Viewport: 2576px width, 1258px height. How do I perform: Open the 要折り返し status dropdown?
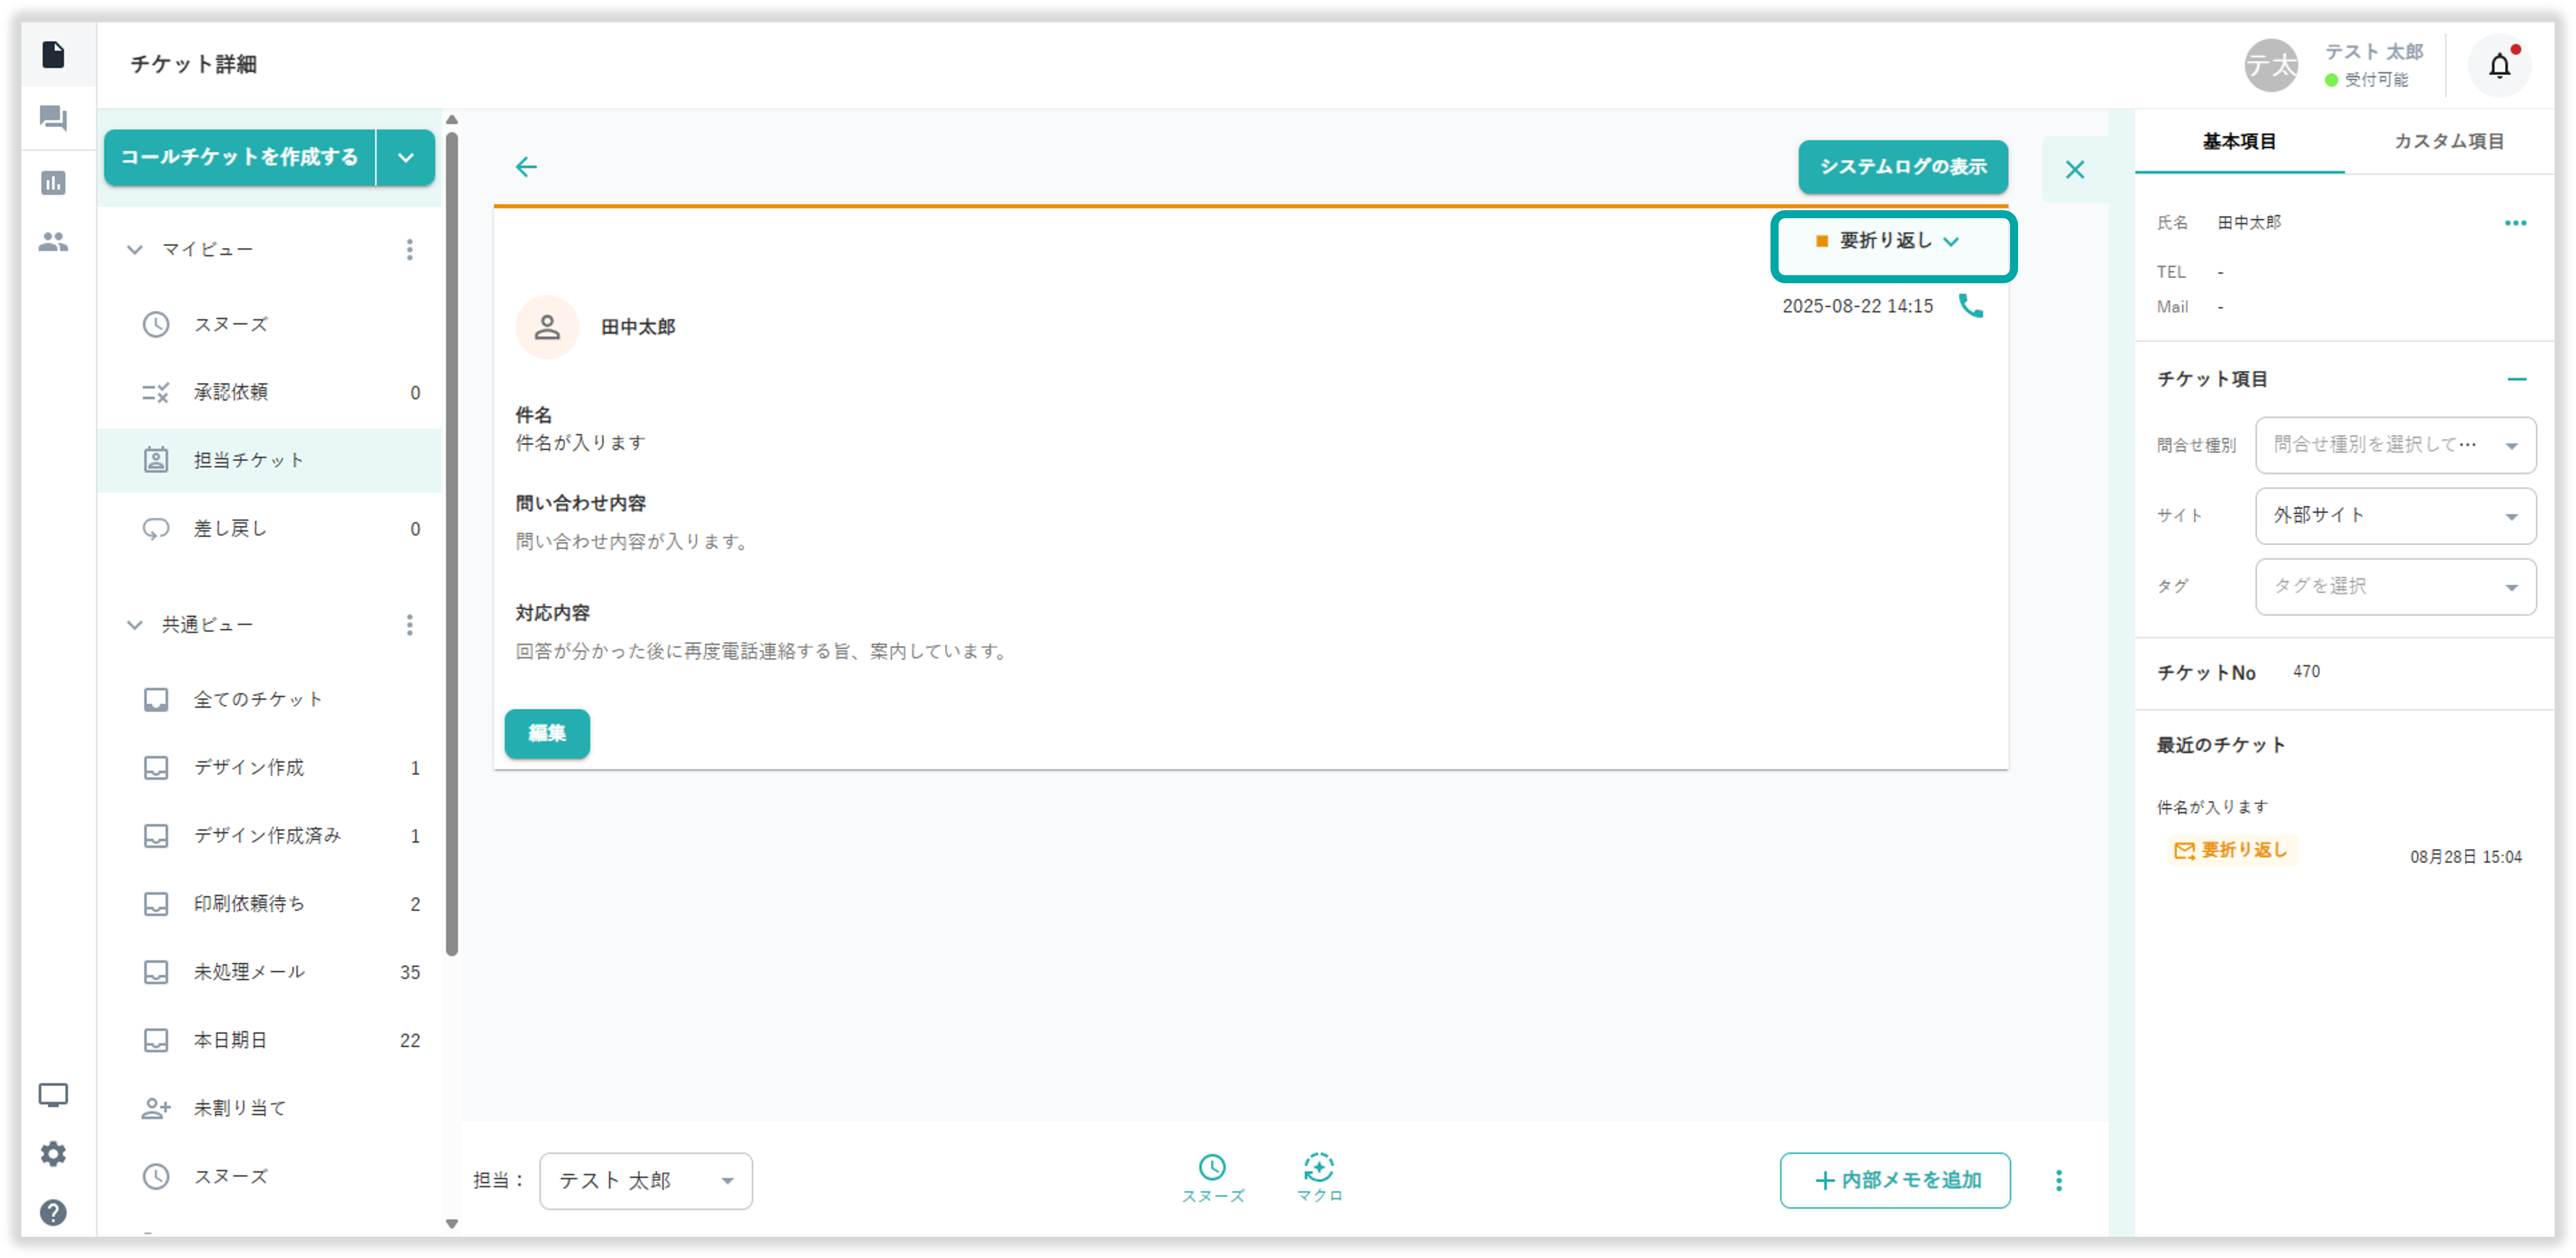(x=1892, y=242)
